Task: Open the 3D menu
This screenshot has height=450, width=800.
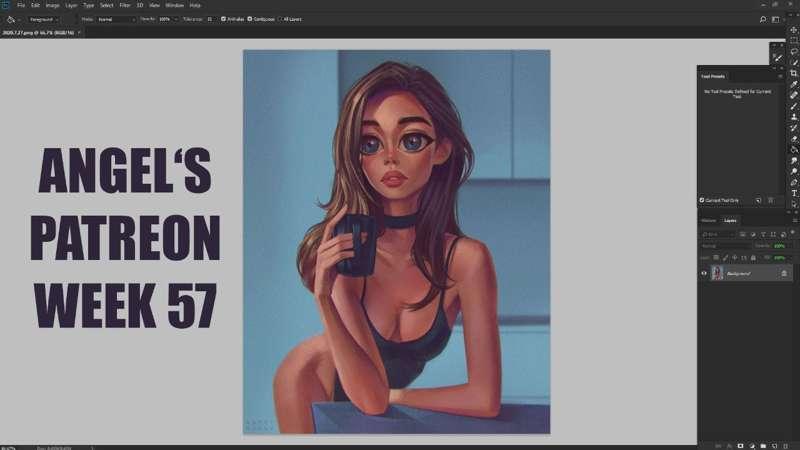Action: pos(140,5)
